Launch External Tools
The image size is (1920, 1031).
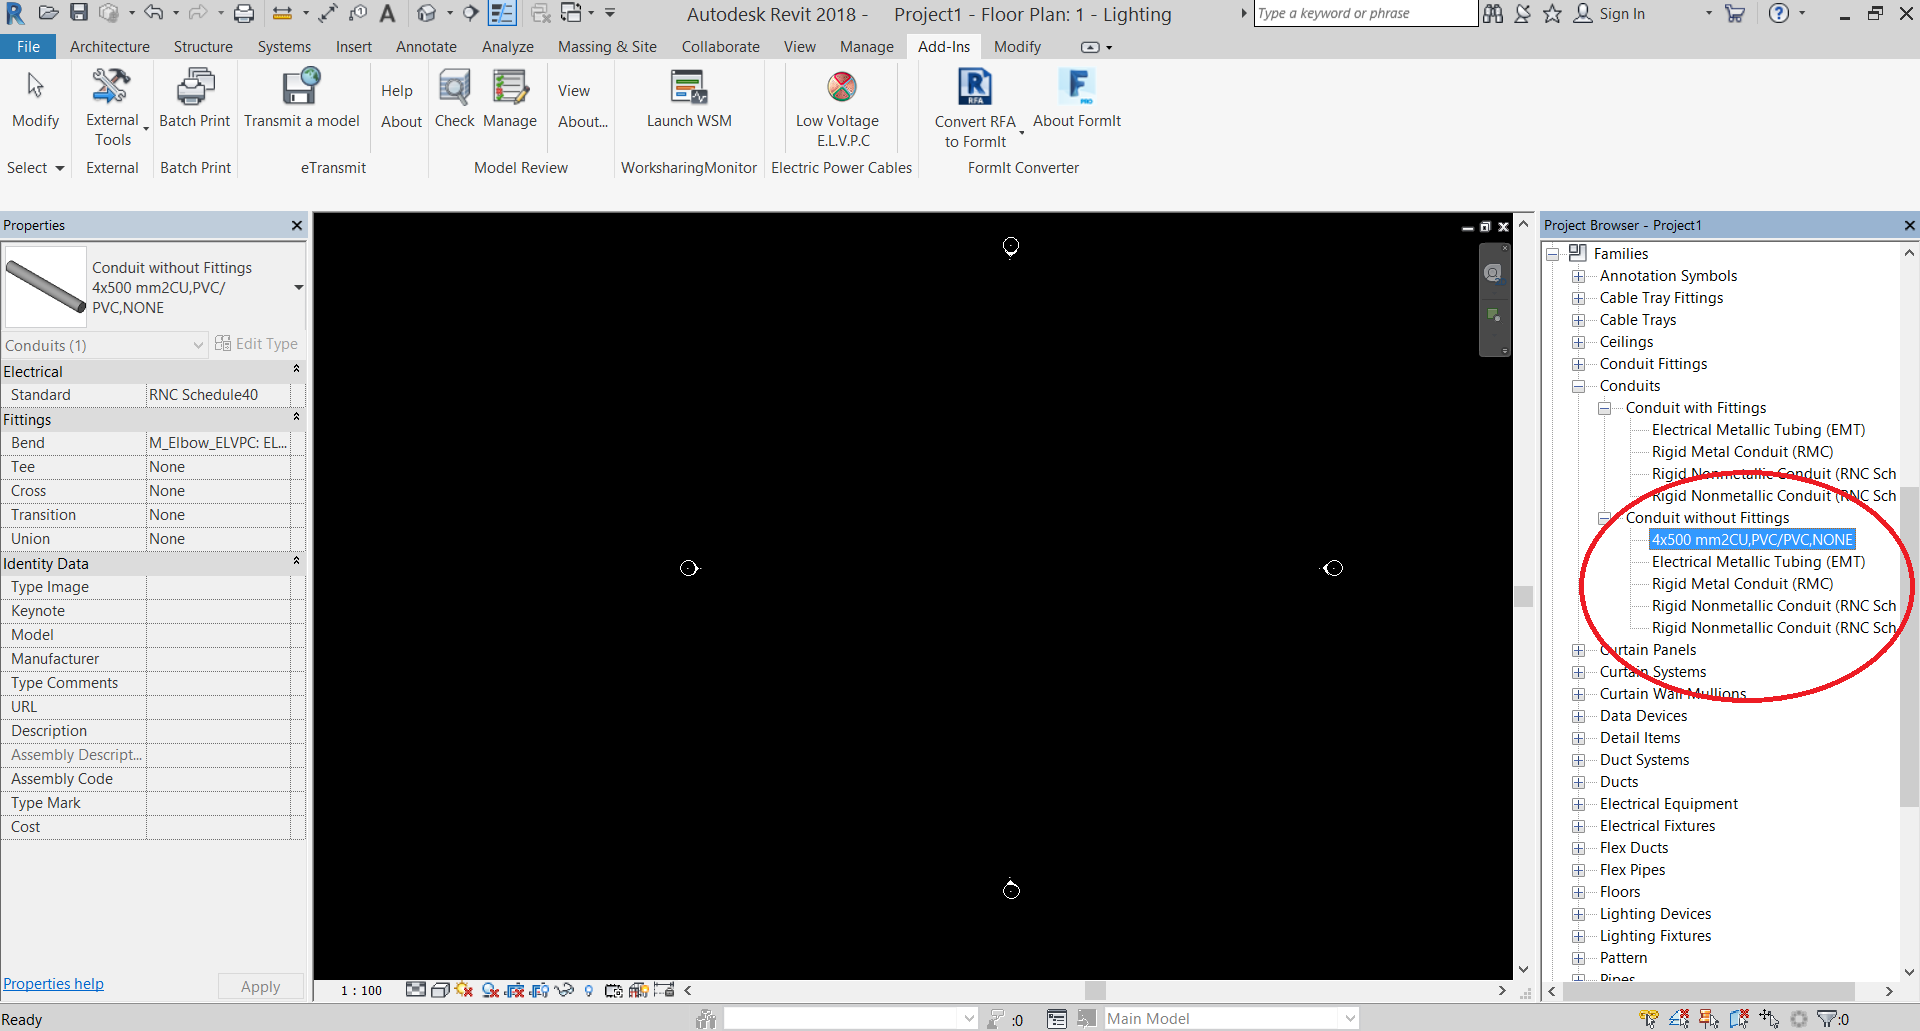(x=112, y=108)
